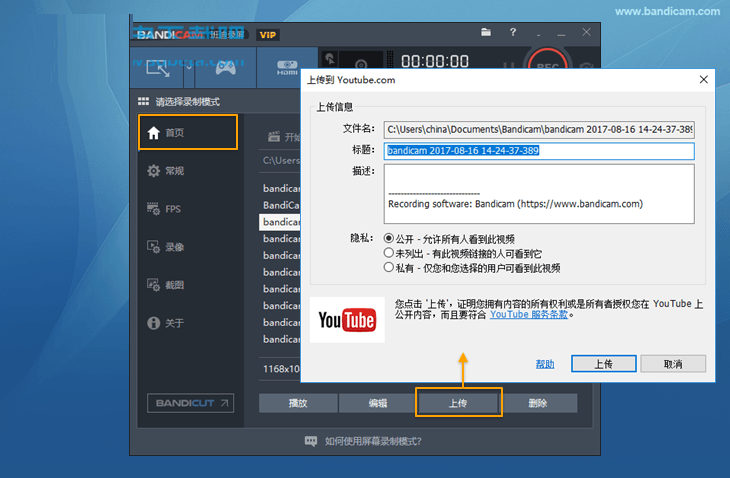Screen dimensions: 730x478
Task: Click 上传 button in YouTube dialog
Action: 603,364
